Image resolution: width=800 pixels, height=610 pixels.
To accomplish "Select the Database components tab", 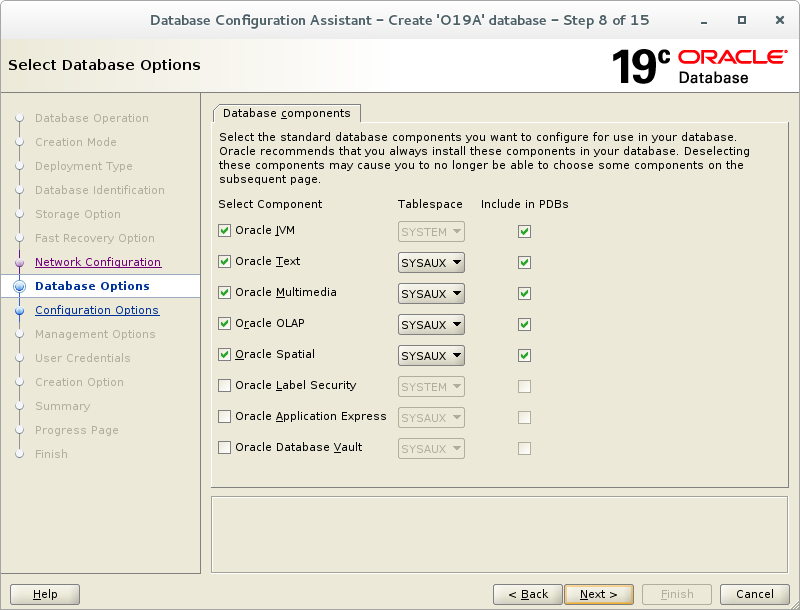I will 287,113.
